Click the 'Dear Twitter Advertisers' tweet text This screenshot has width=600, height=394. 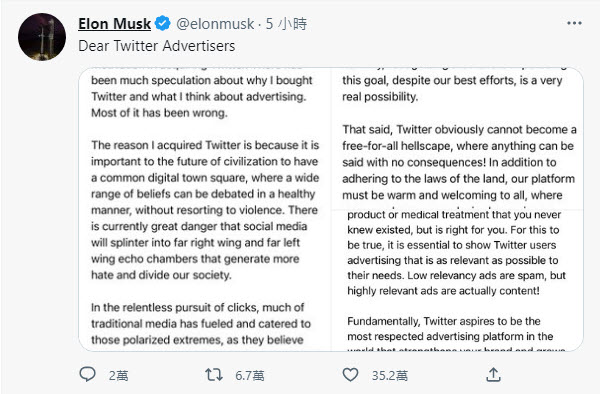tap(157, 46)
